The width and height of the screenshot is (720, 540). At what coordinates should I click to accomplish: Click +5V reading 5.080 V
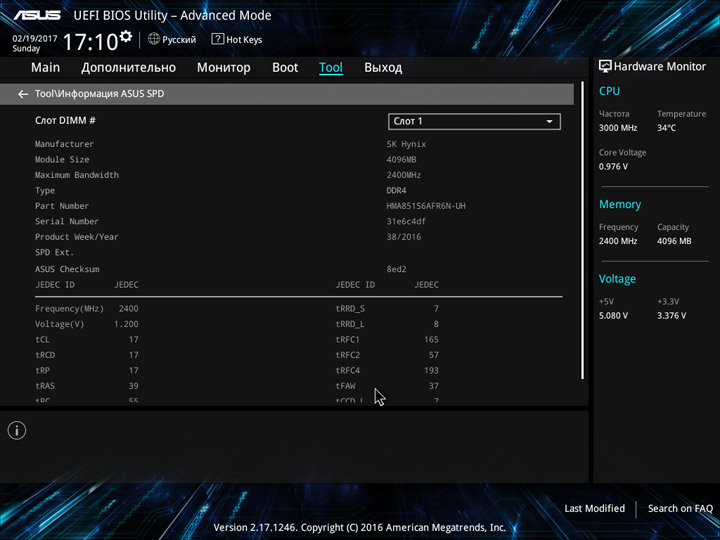tap(613, 316)
